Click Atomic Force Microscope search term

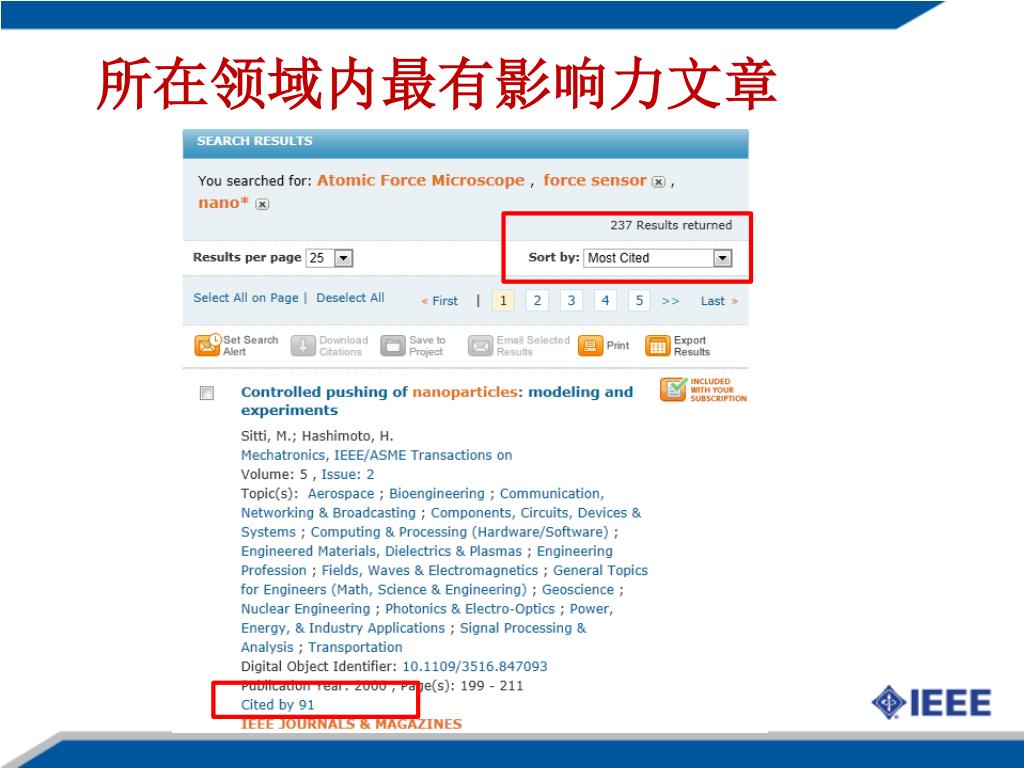[421, 180]
